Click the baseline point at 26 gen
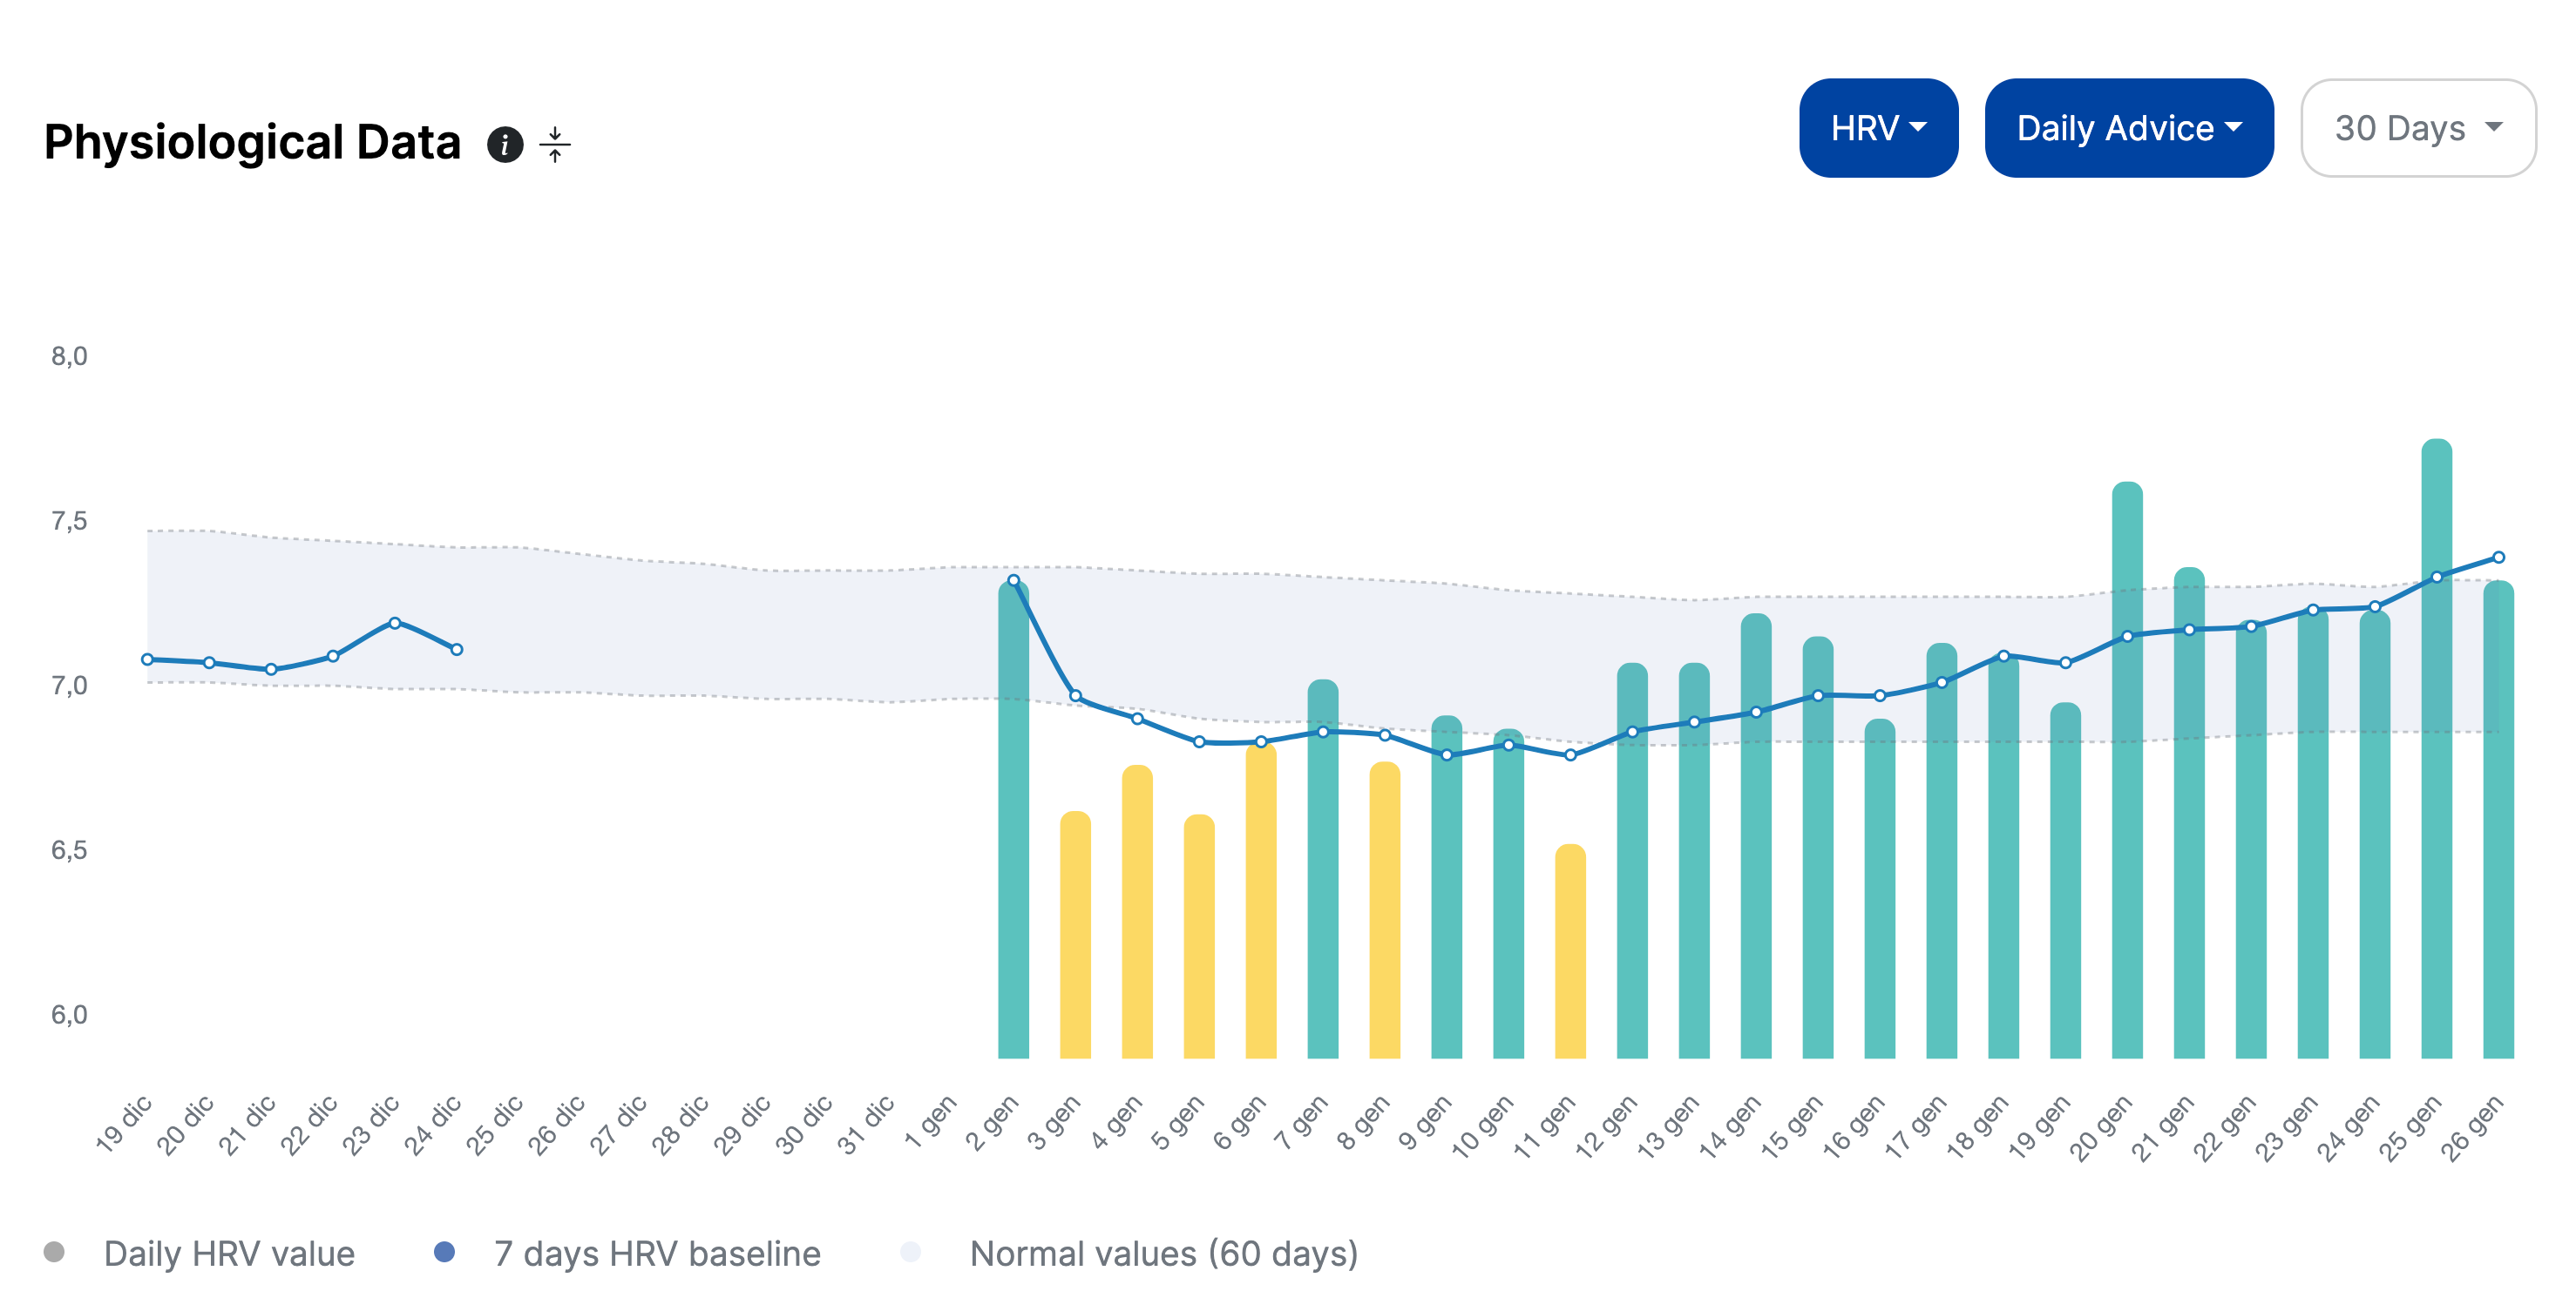The height and width of the screenshot is (1298, 2576). pyautogui.click(x=2498, y=558)
